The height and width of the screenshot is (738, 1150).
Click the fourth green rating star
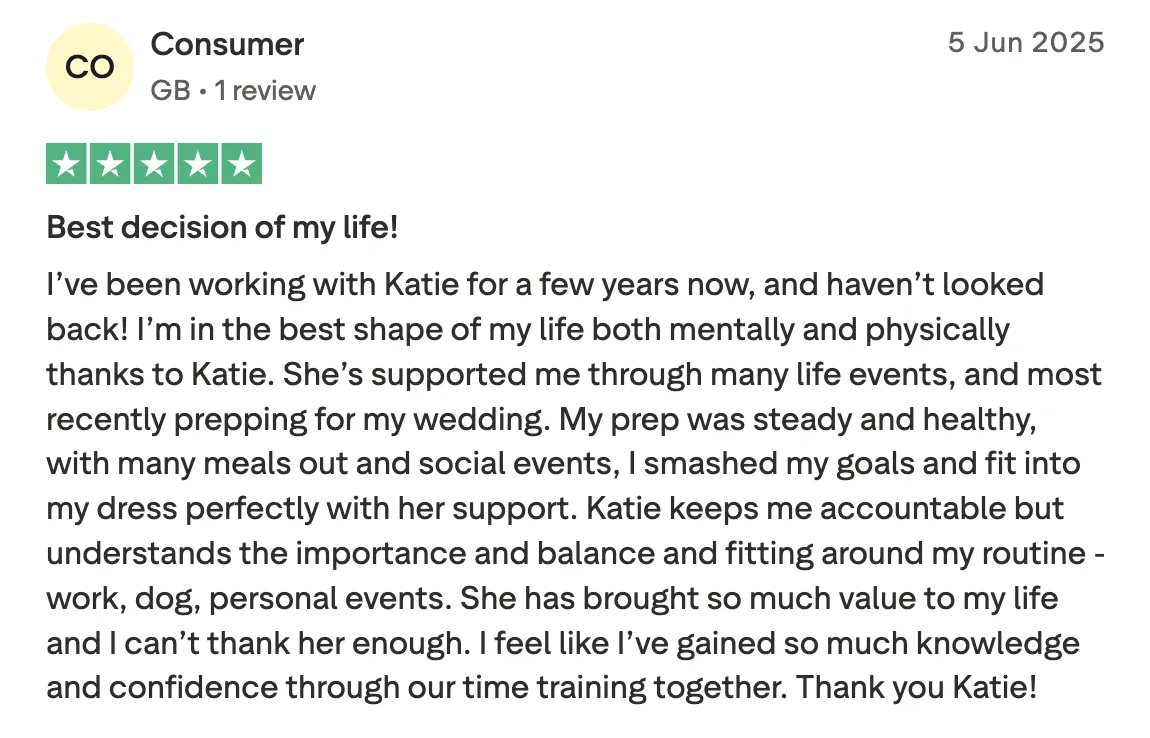(197, 165)
